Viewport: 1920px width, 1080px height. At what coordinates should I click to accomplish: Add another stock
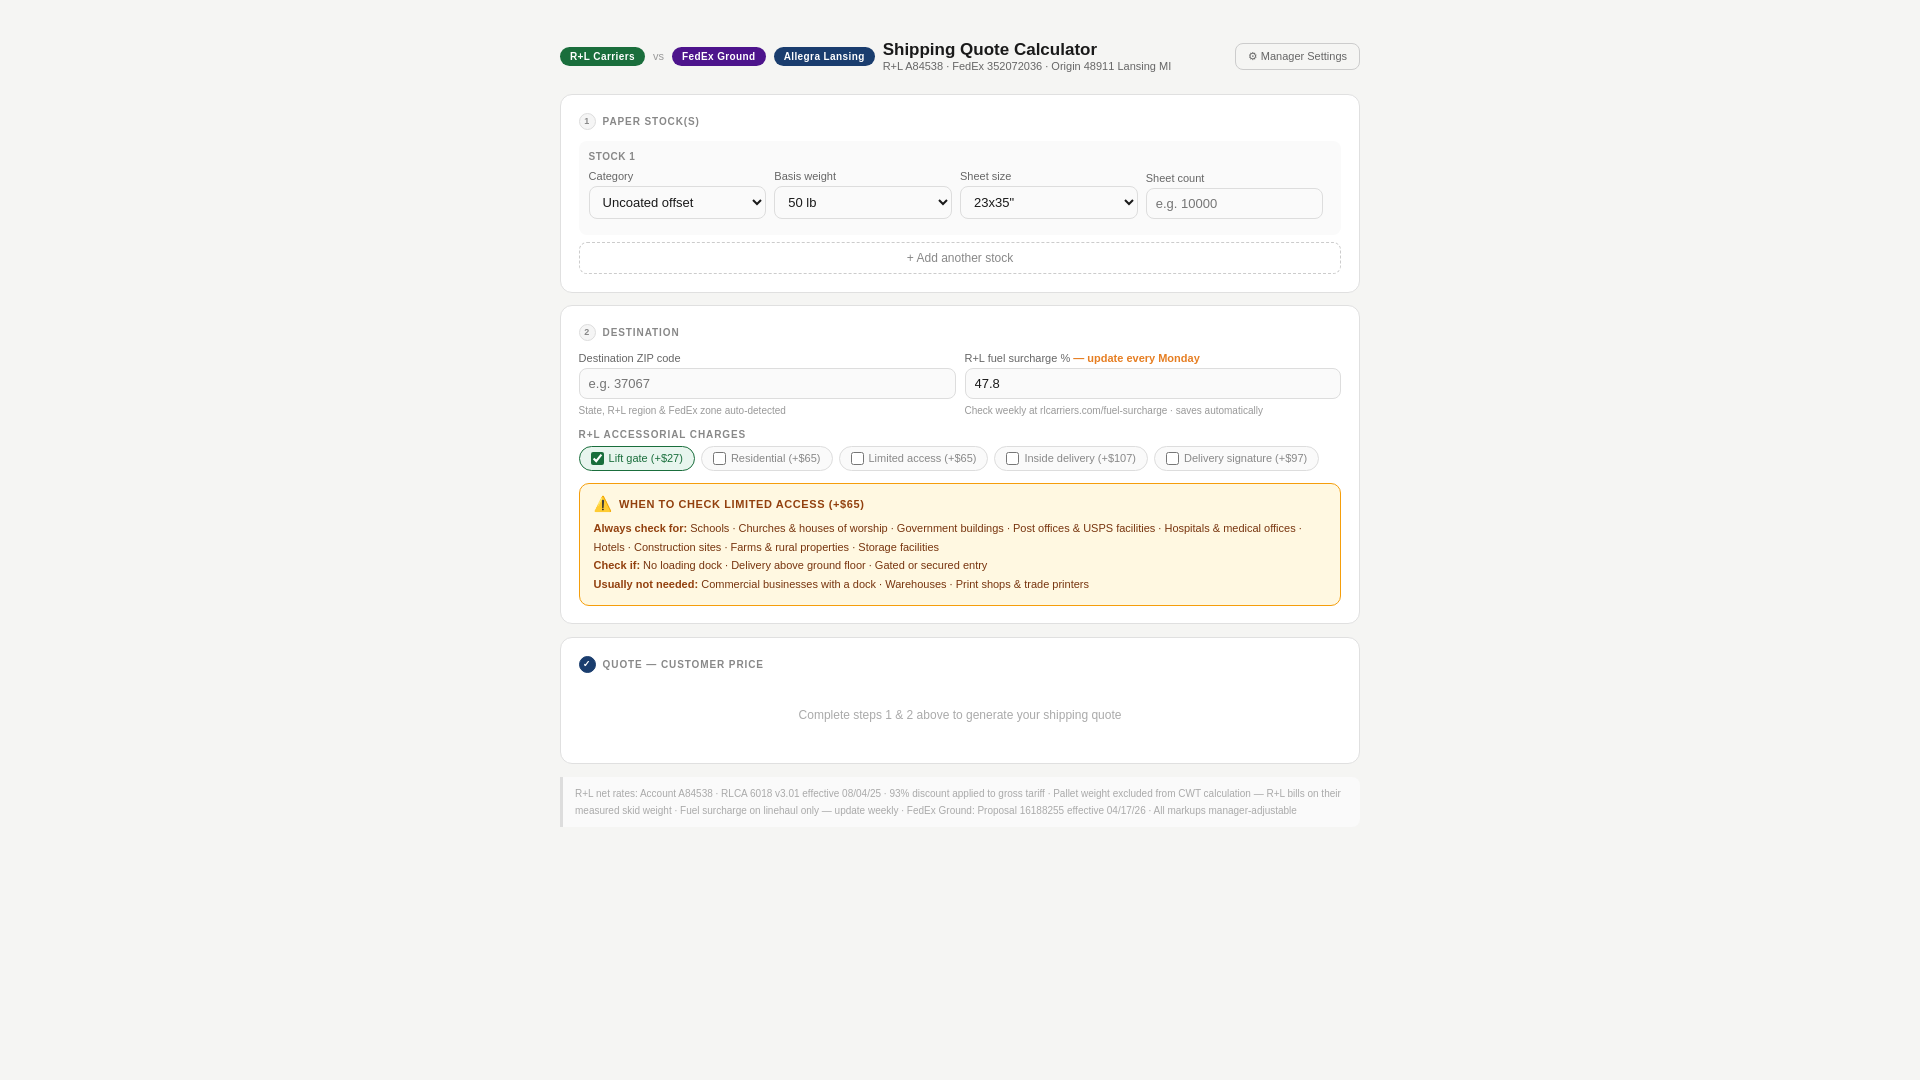960,258
